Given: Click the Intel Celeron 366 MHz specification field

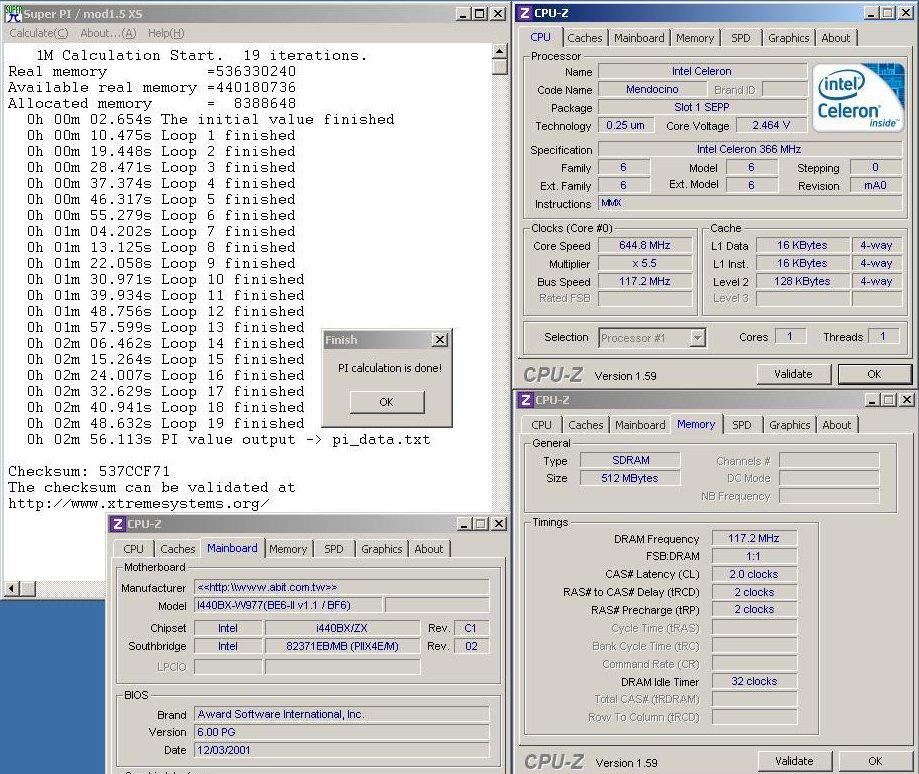Looking at the screenshot, I should point(749,149).
